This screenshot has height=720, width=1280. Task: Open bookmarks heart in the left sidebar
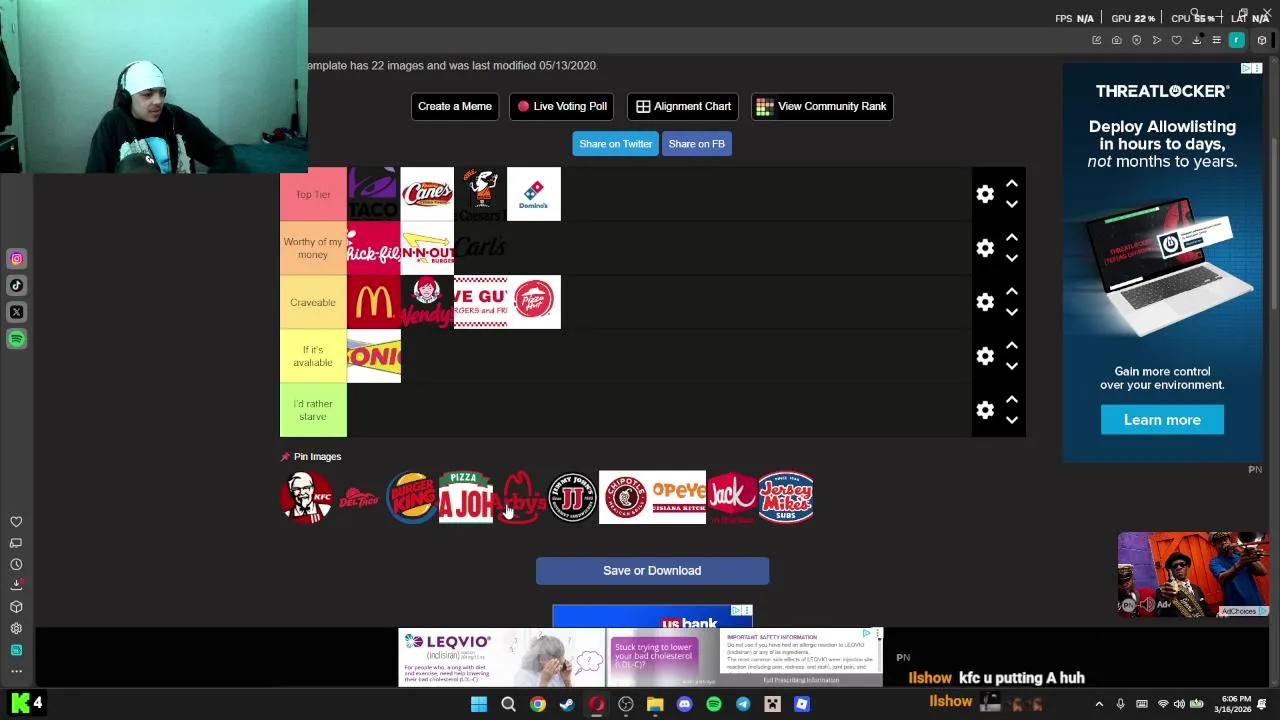16,522
